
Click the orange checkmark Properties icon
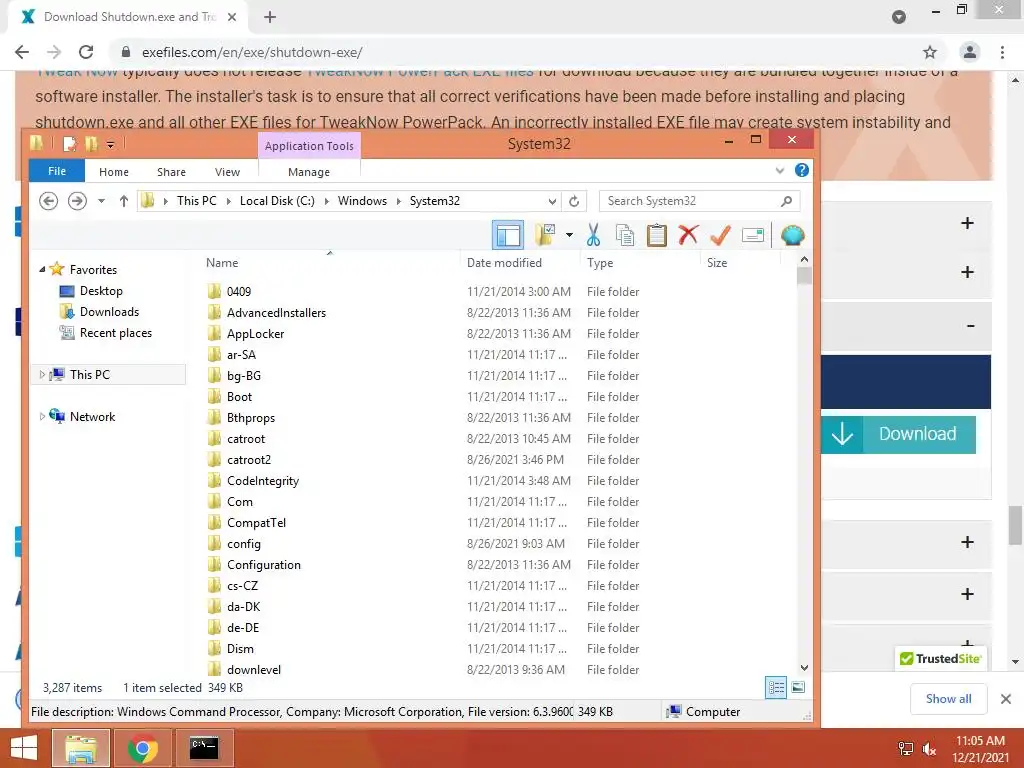pos(720,234)
